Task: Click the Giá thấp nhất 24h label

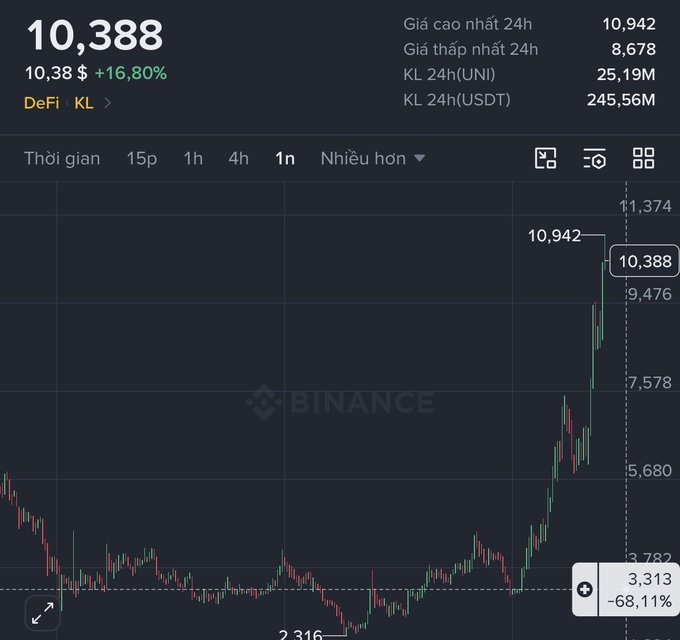Action: click(x=471, y=49)
